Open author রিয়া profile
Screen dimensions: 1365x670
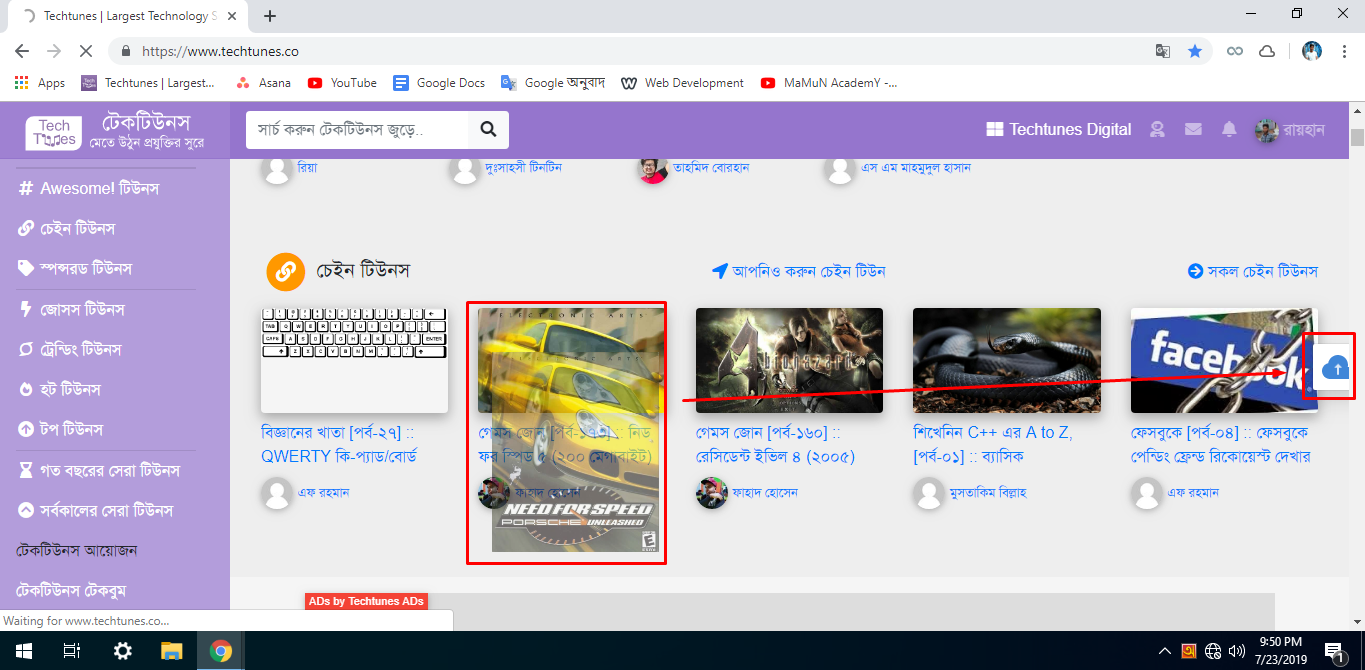coord(308,168)
